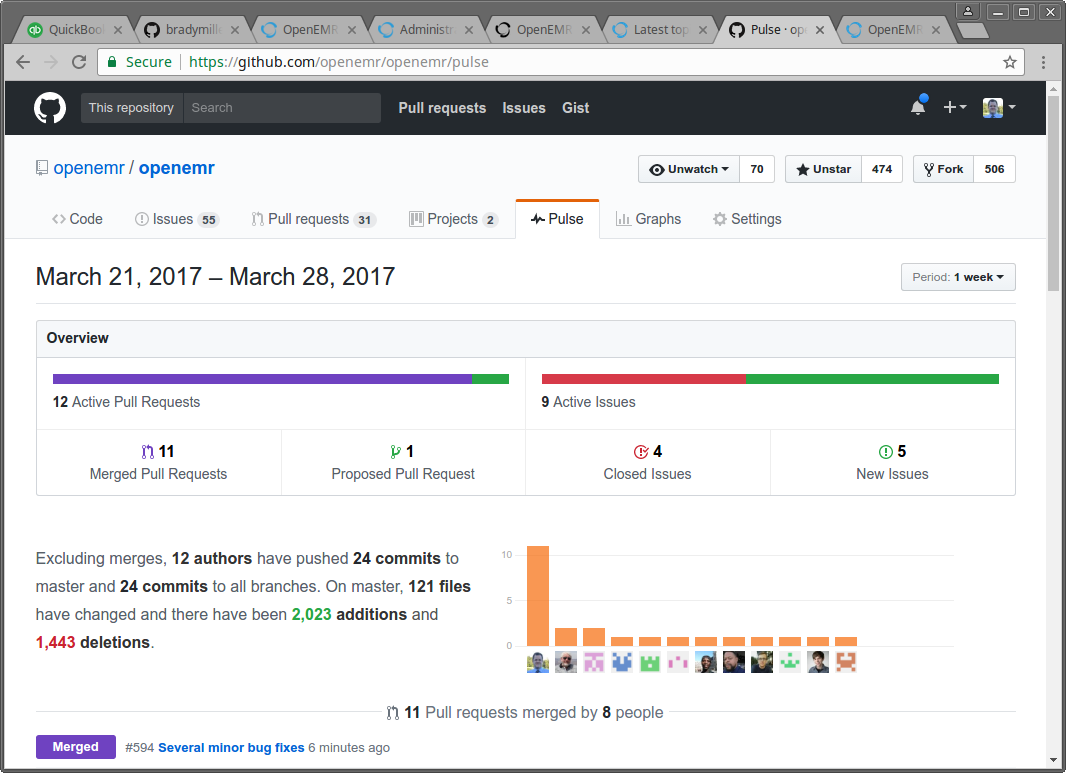1066x773 pixels.
Task: Click the red closed issues bar
Action: (644, 379)
